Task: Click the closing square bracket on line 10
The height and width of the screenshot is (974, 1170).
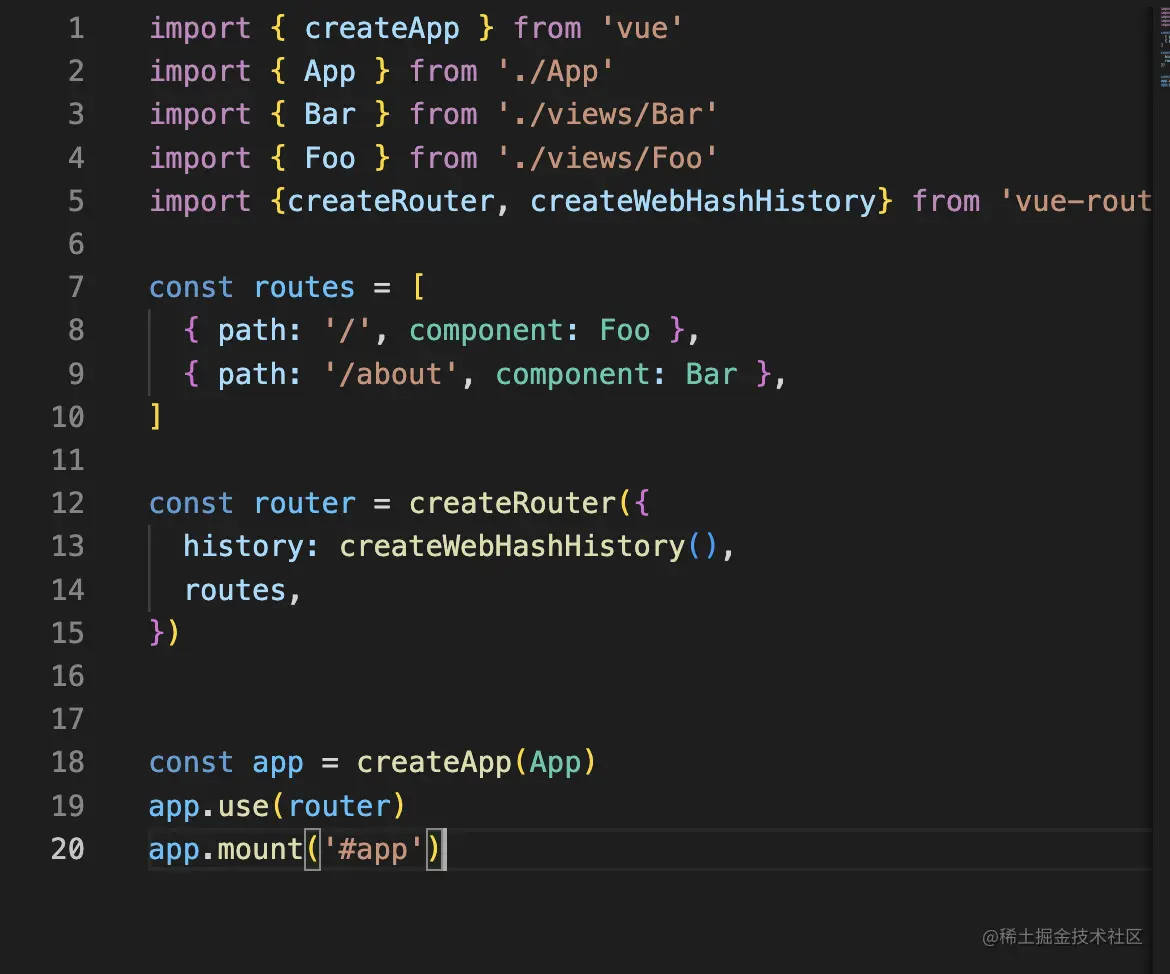Action: click(x=156, y=416)
